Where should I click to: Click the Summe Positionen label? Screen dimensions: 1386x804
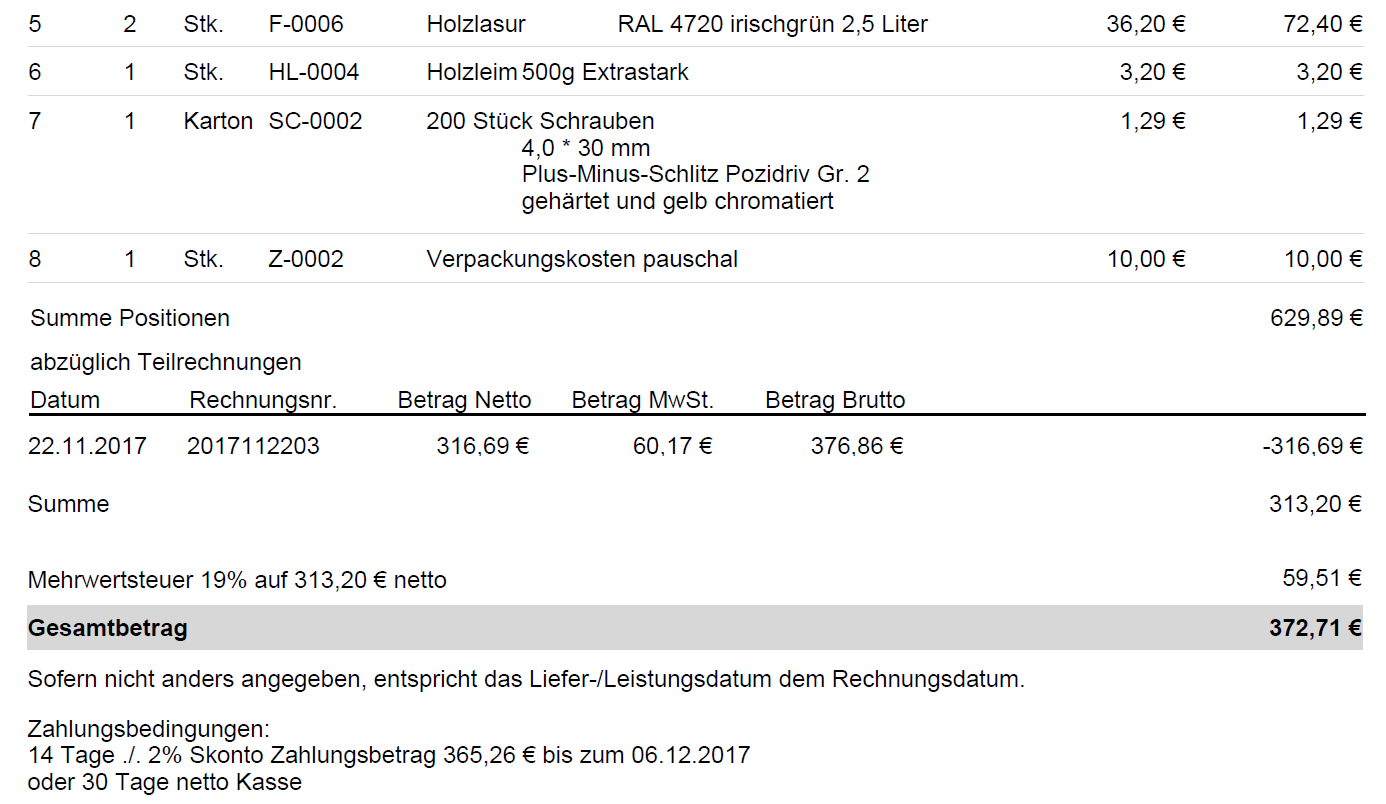130,318
